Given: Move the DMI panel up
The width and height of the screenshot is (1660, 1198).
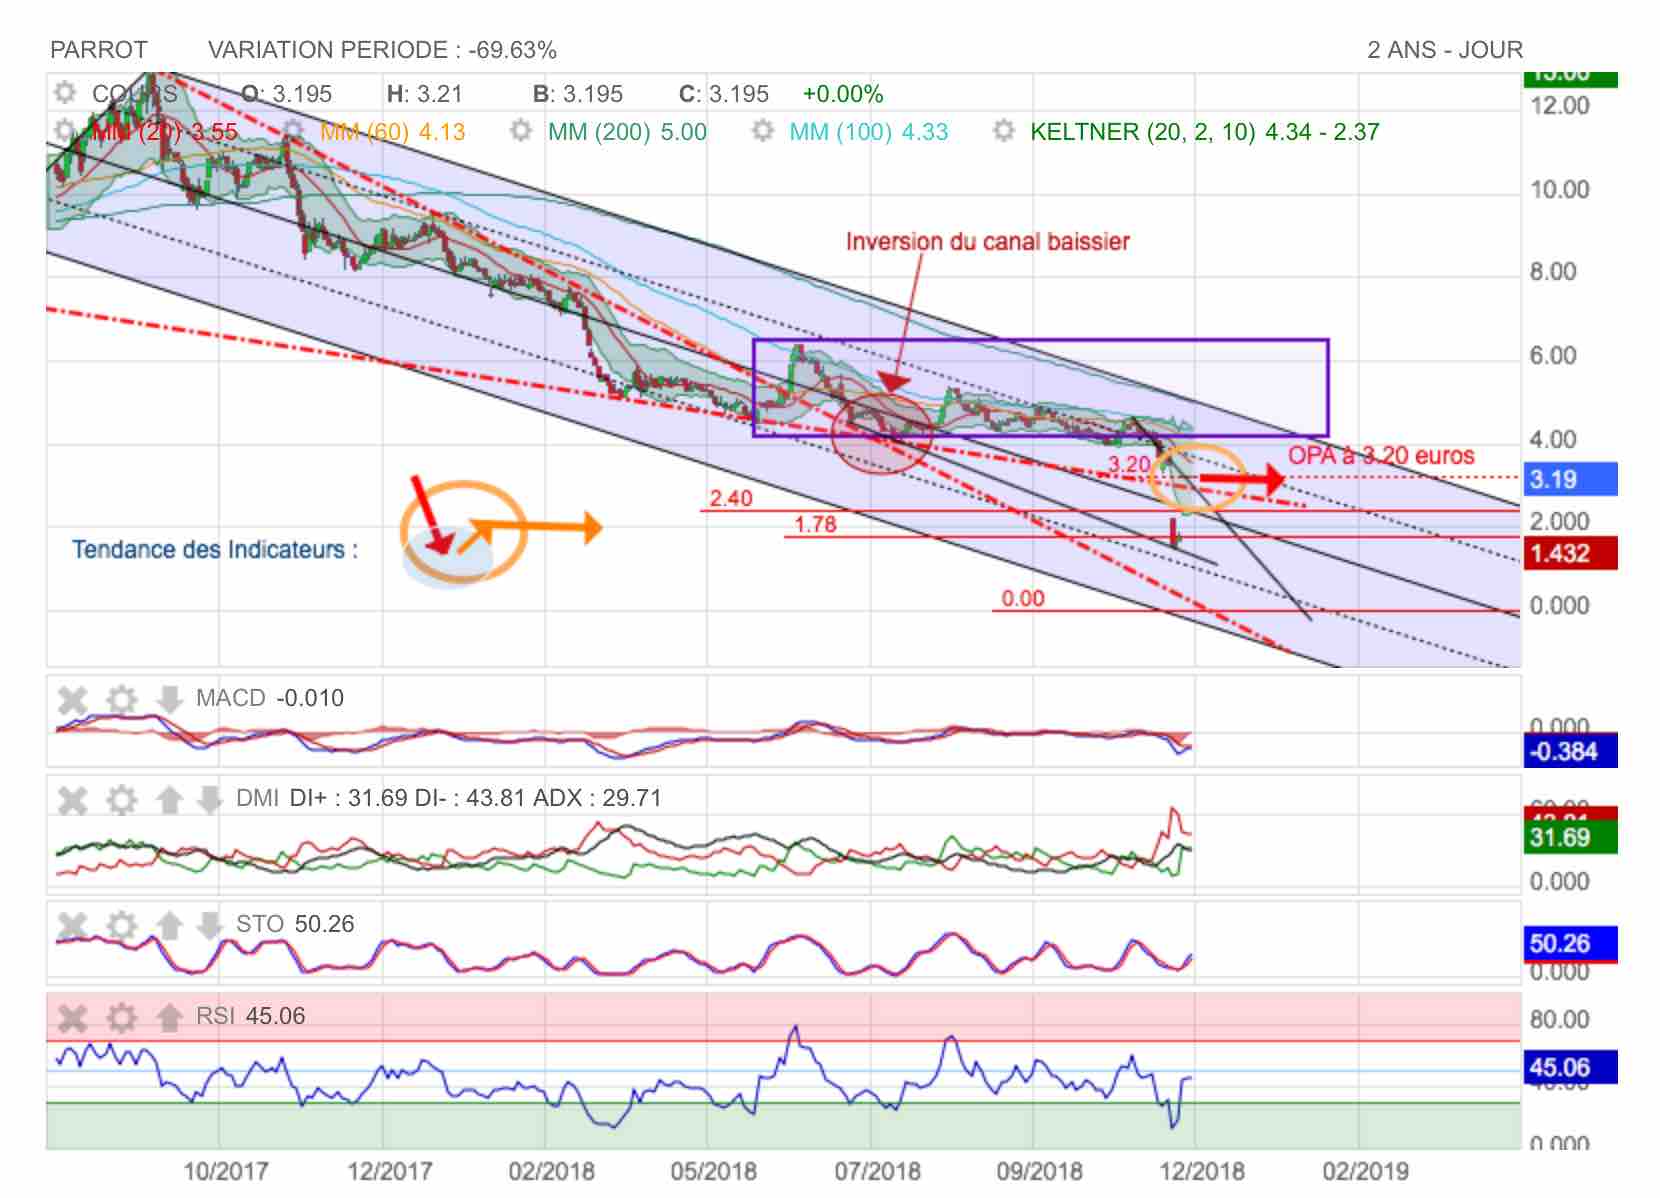Looking at the screenshot, I should pyautogui.click(x=169, y=799).
